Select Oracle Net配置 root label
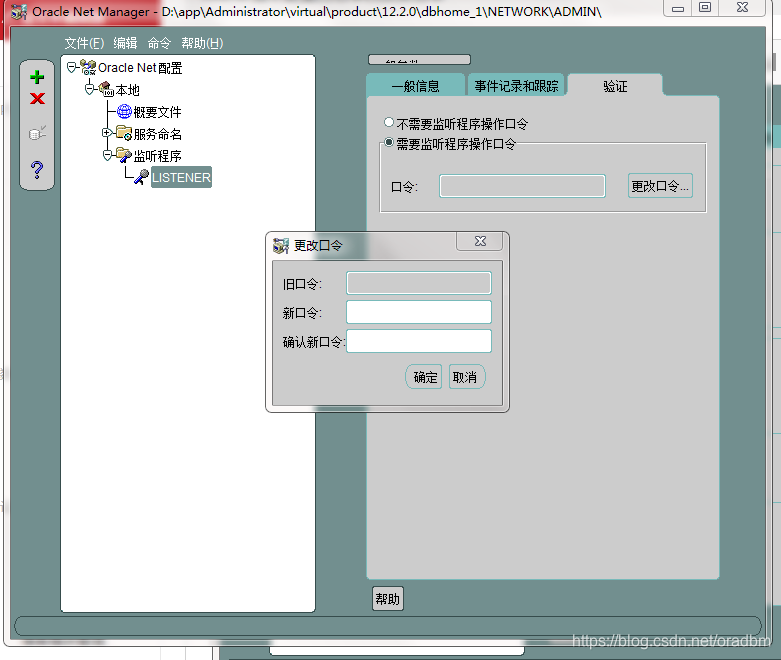 (x=140, y=68)
